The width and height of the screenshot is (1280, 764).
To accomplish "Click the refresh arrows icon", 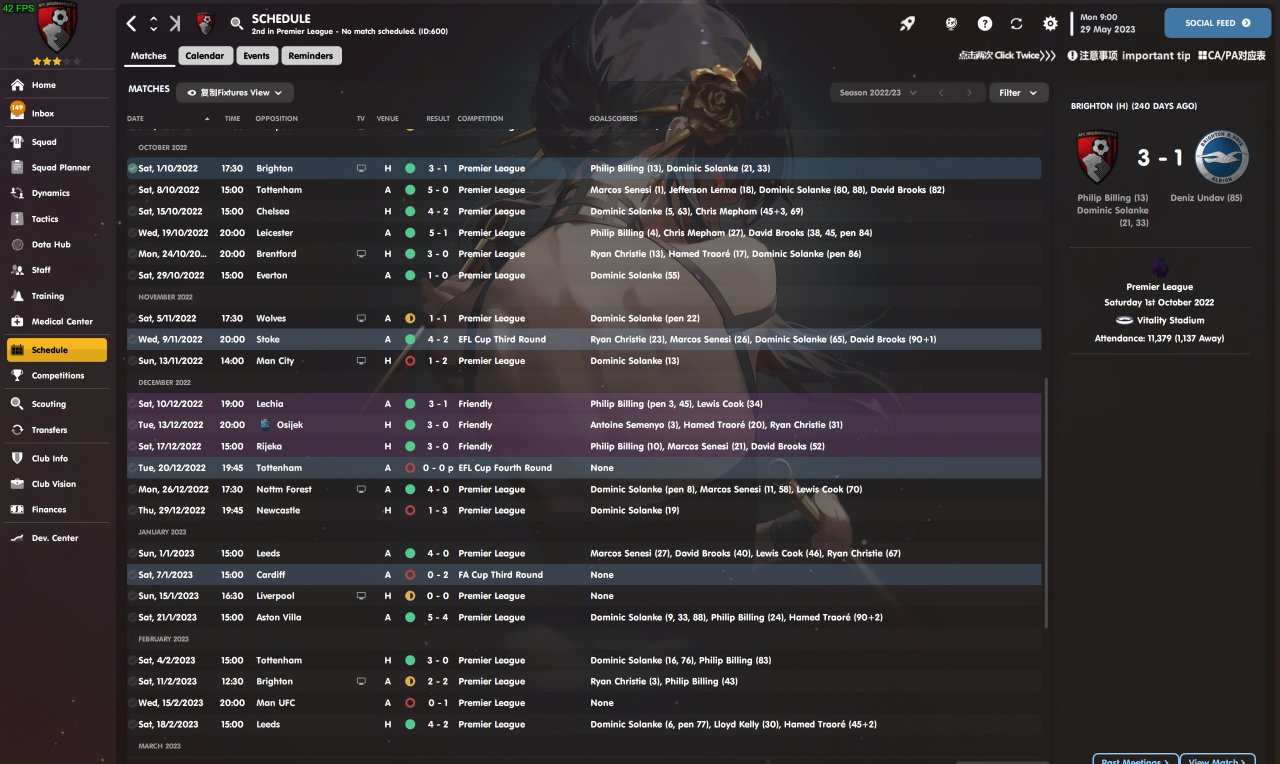I will pos(1017,23).
